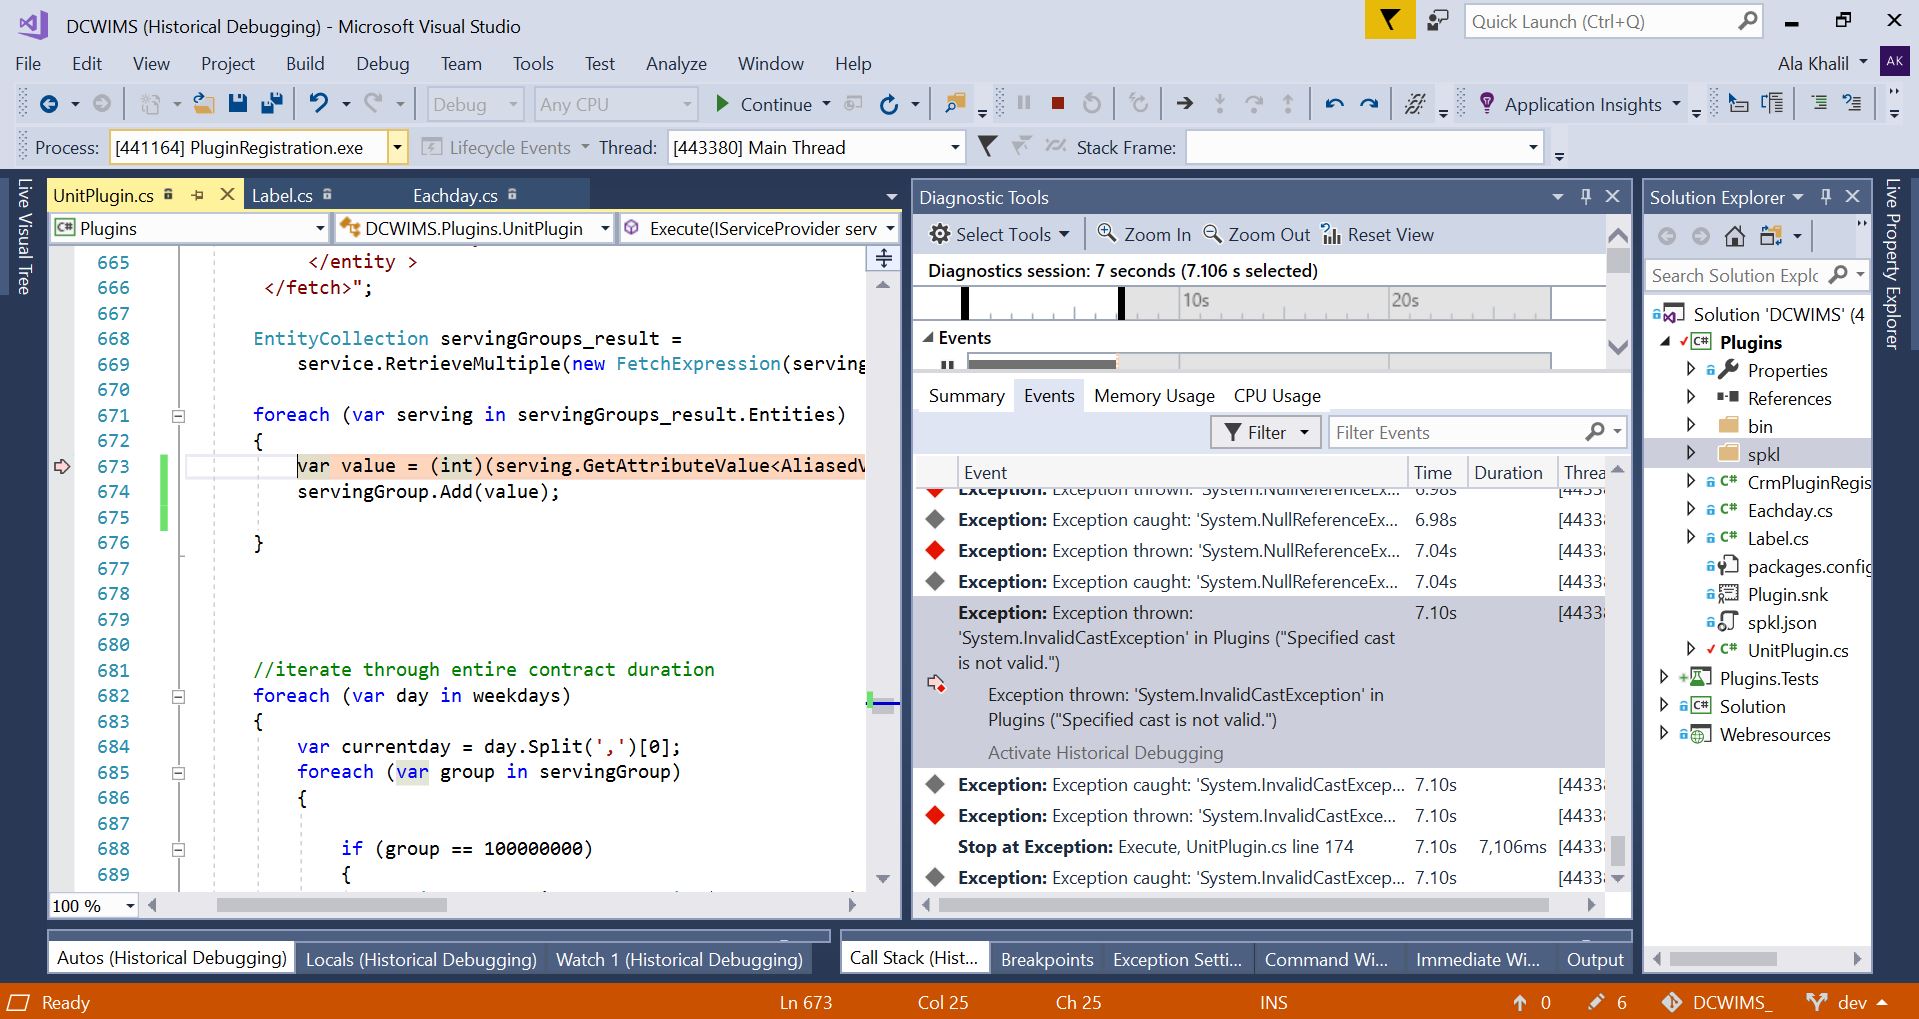Click the split editor icon above the scrollbar
Image resolution: width=1919 pixels, height=1019 pixels.
[883, 259]
